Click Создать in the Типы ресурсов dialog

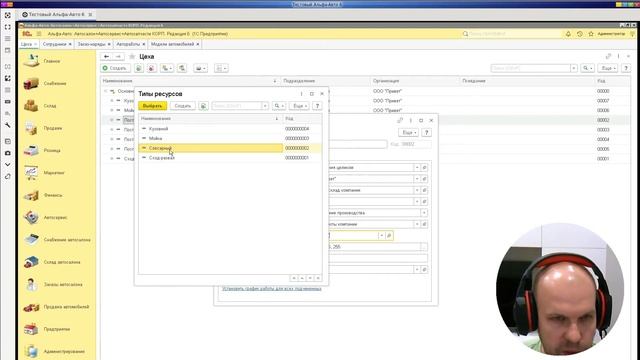[183, 106]
